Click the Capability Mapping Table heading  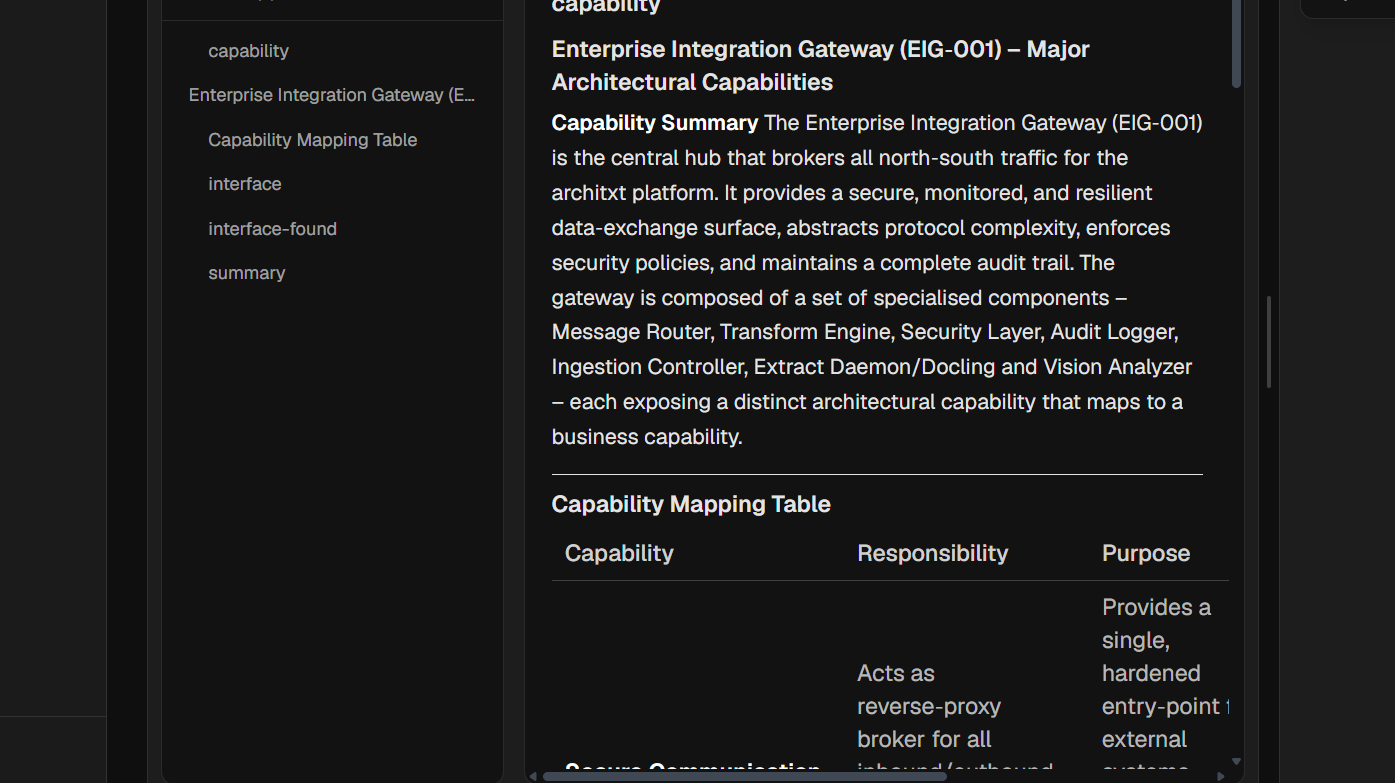[x=691, y=504]
